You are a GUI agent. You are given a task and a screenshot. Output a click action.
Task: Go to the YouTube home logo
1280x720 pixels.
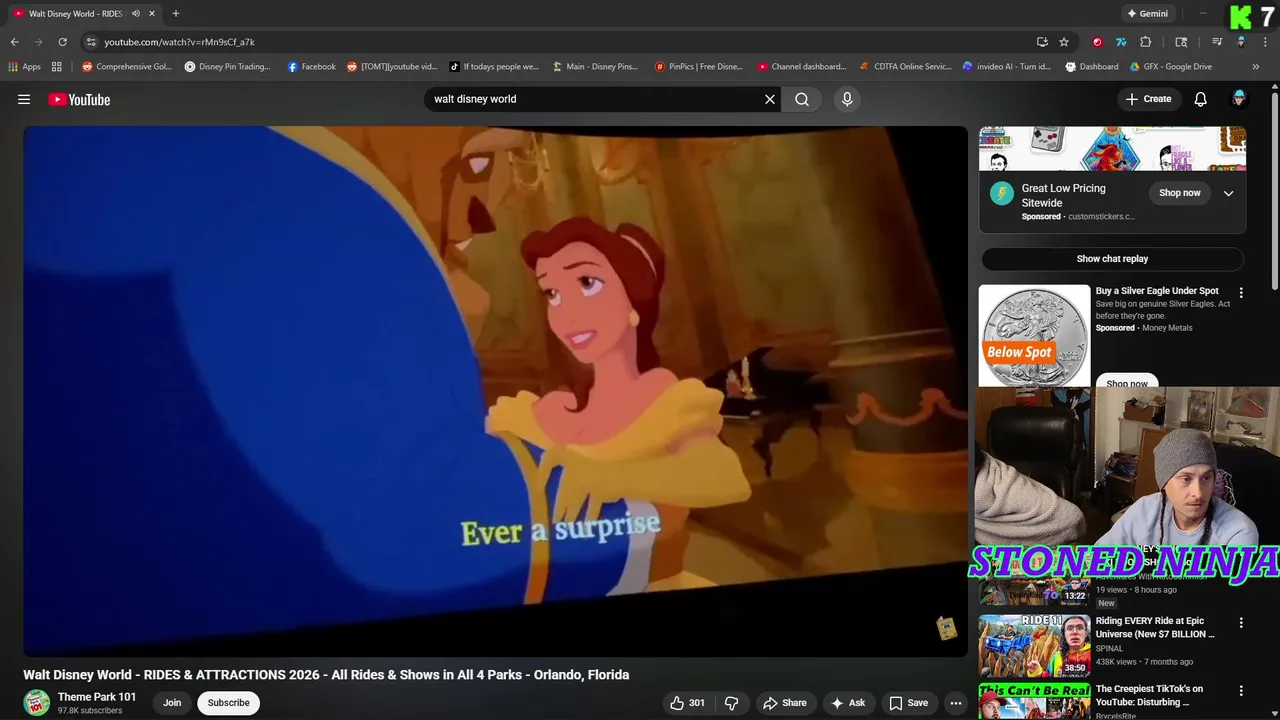click(79, 99)
